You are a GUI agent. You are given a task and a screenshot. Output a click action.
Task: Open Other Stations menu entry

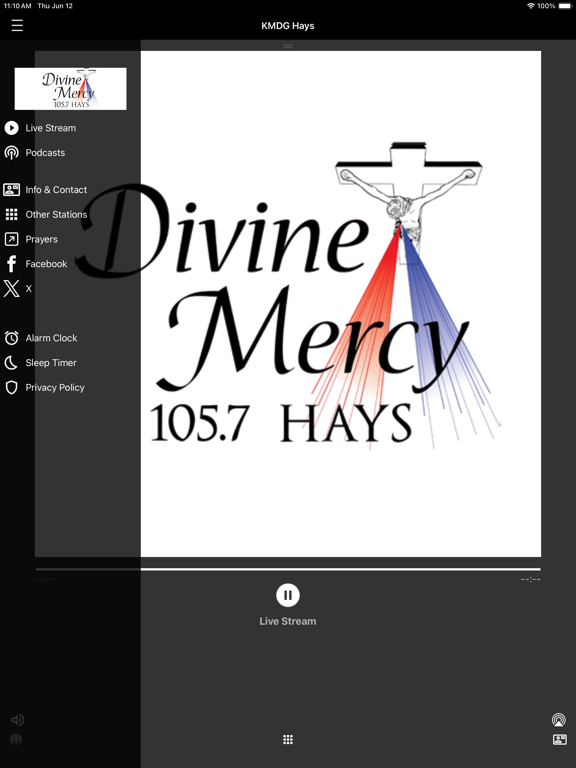[56, 215]
